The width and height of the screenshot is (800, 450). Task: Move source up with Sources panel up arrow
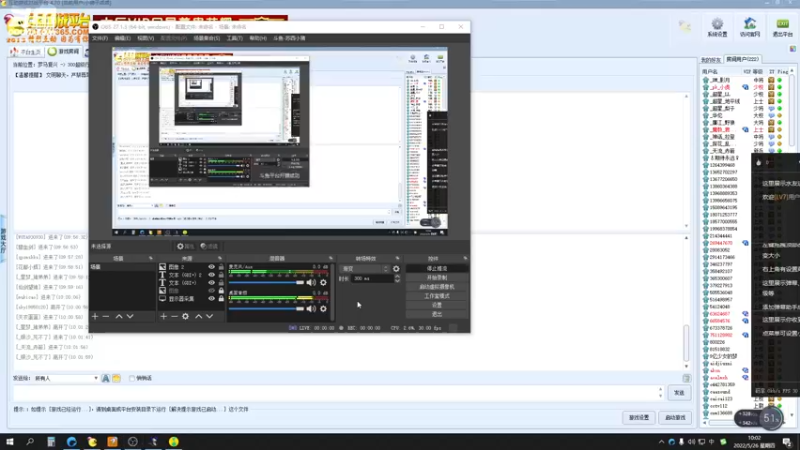tap(198, 316)
